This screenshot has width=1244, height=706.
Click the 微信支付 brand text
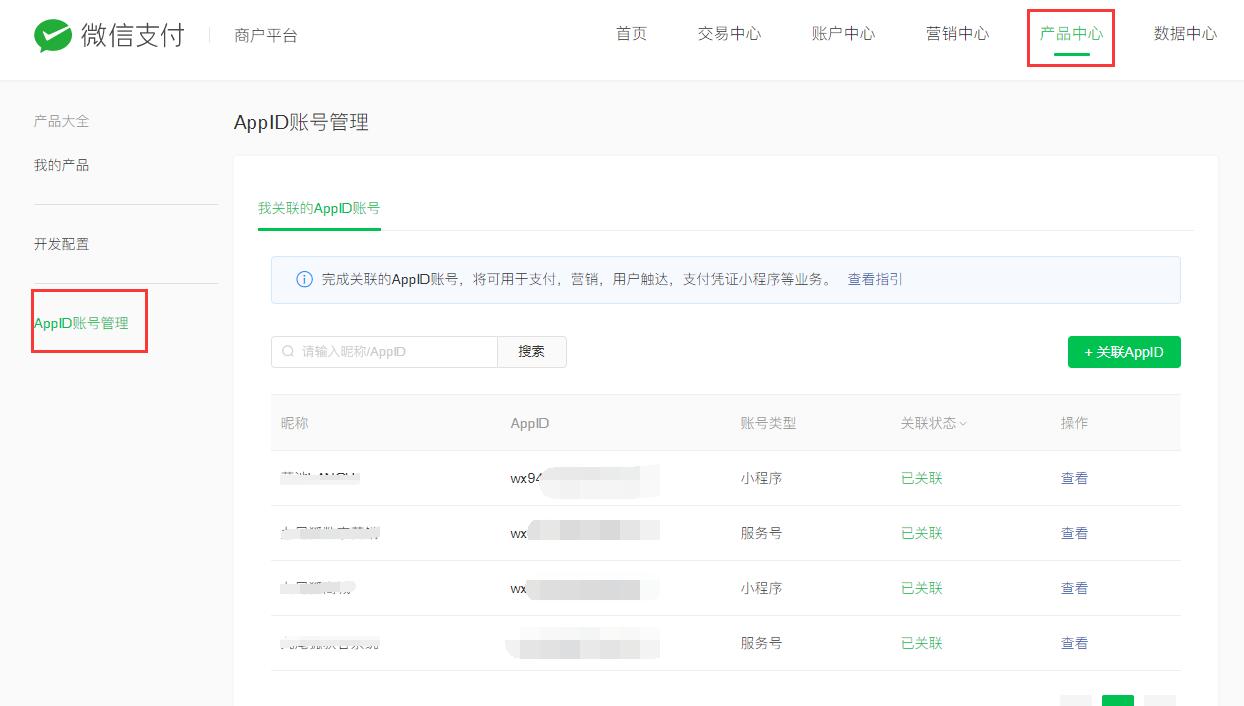[x=133, y=35]
